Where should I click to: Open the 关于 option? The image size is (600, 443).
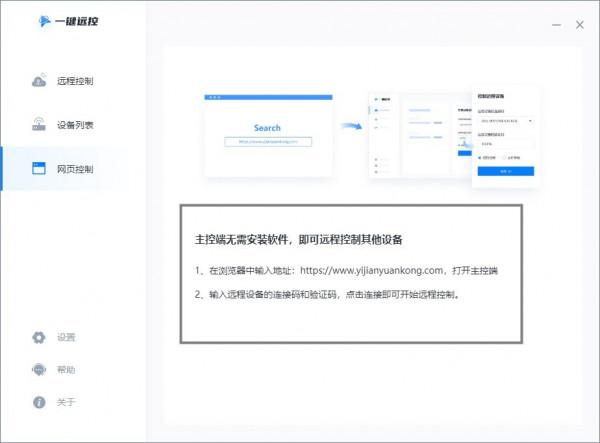pyautogui.click(x=66, y=402)
